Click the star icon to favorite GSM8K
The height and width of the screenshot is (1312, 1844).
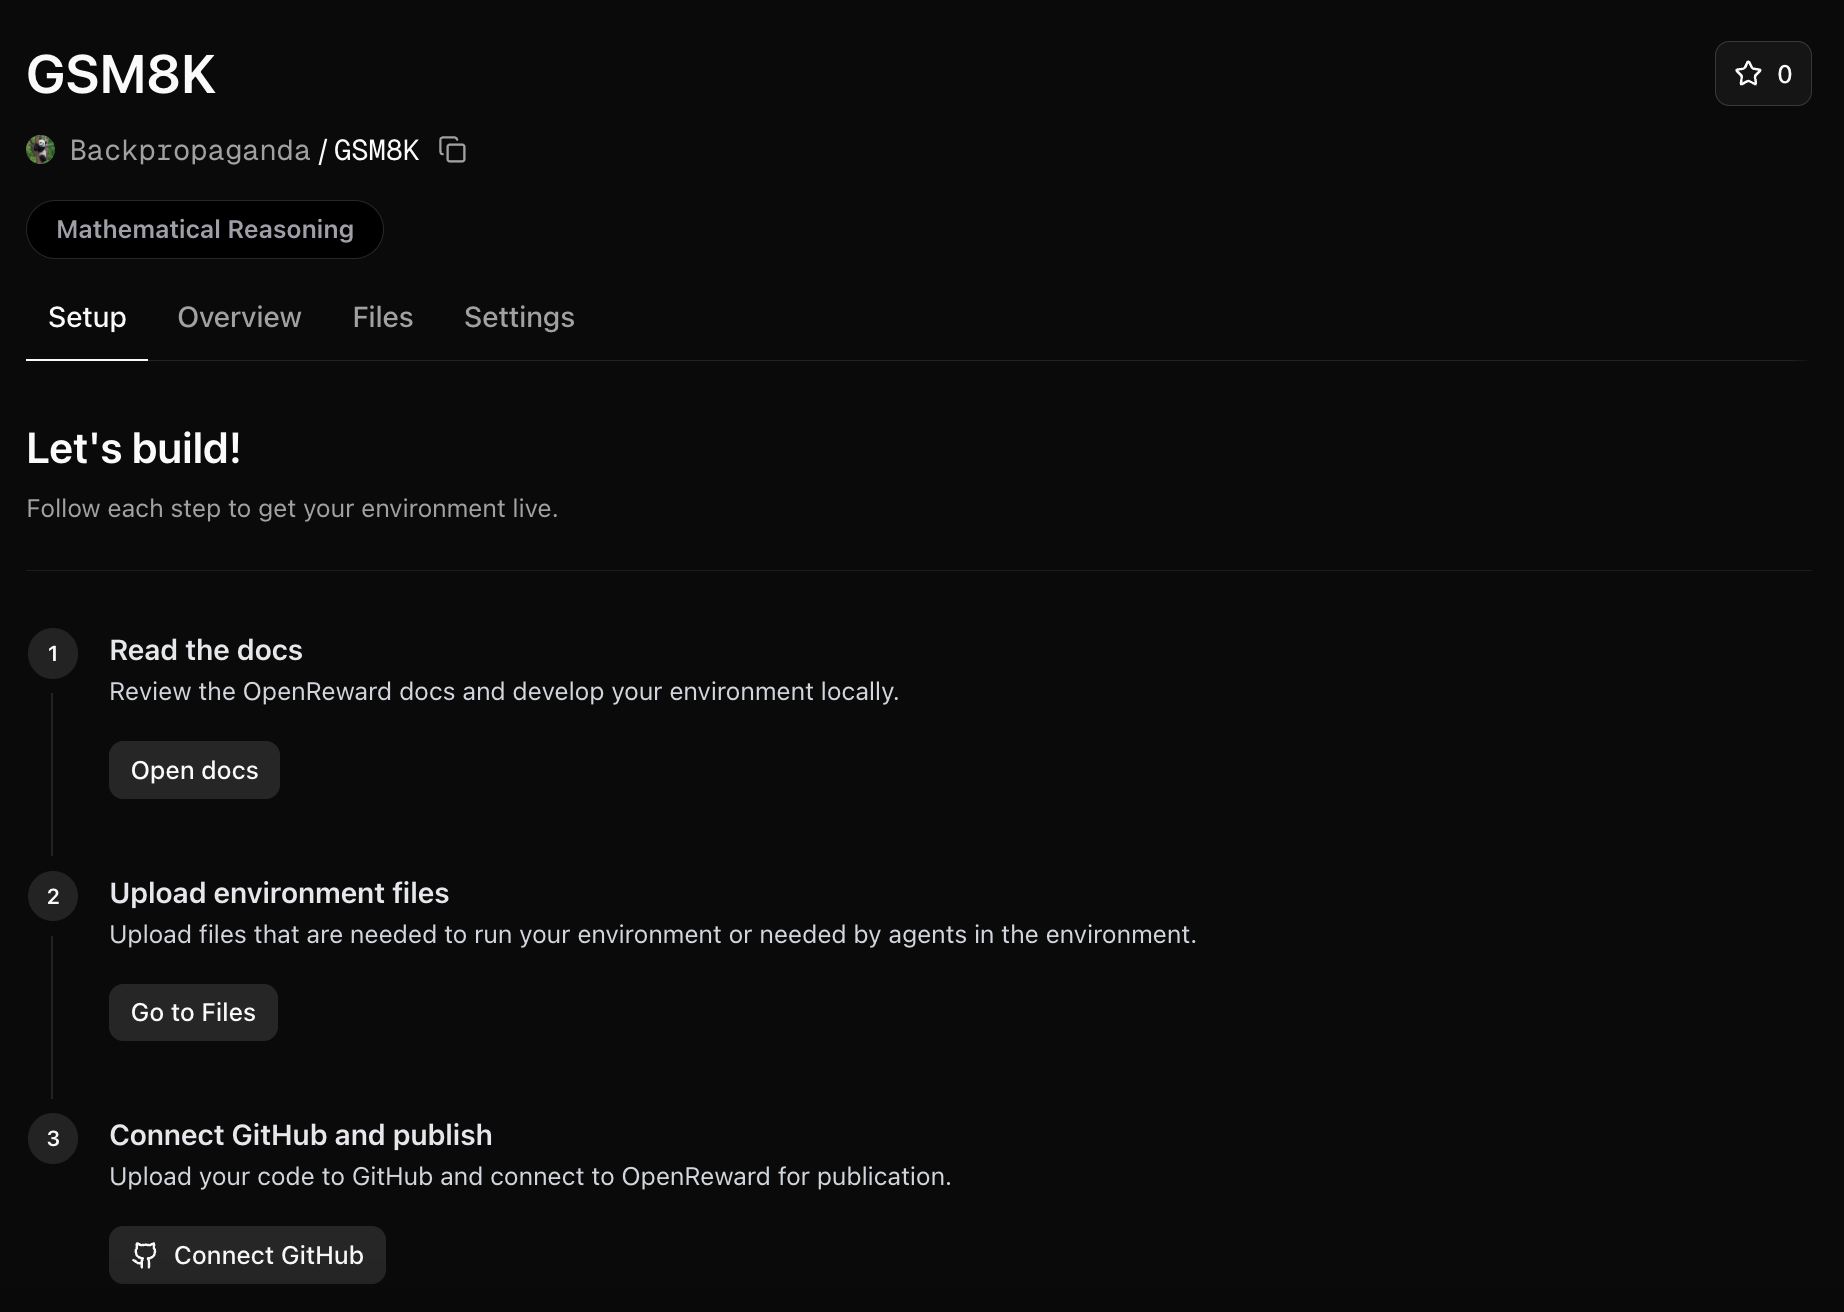[1747, 73]
